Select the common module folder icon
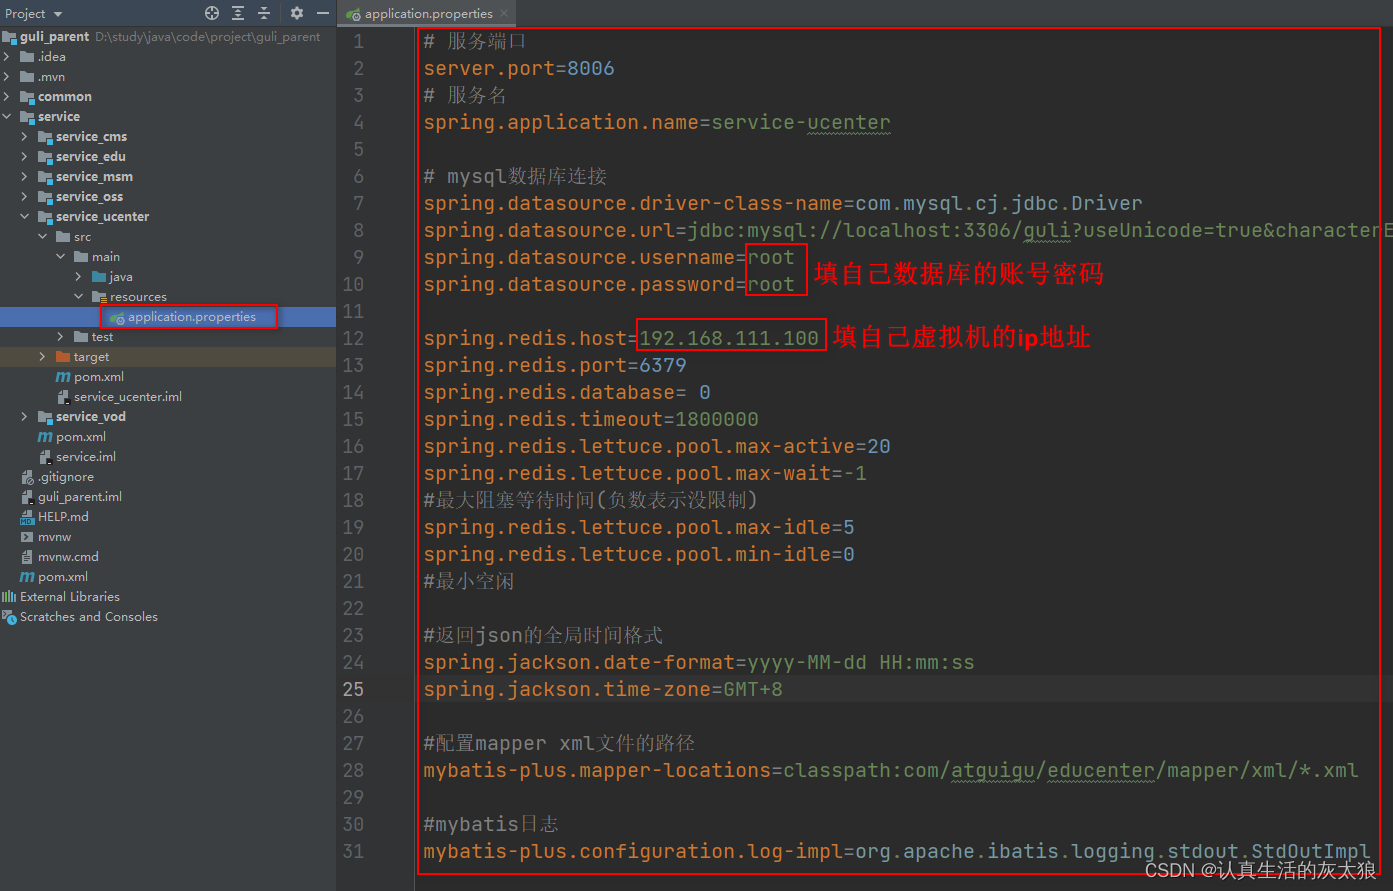Image resolution: width=1393 pixels, height=891 pixels. click(27, 97)
